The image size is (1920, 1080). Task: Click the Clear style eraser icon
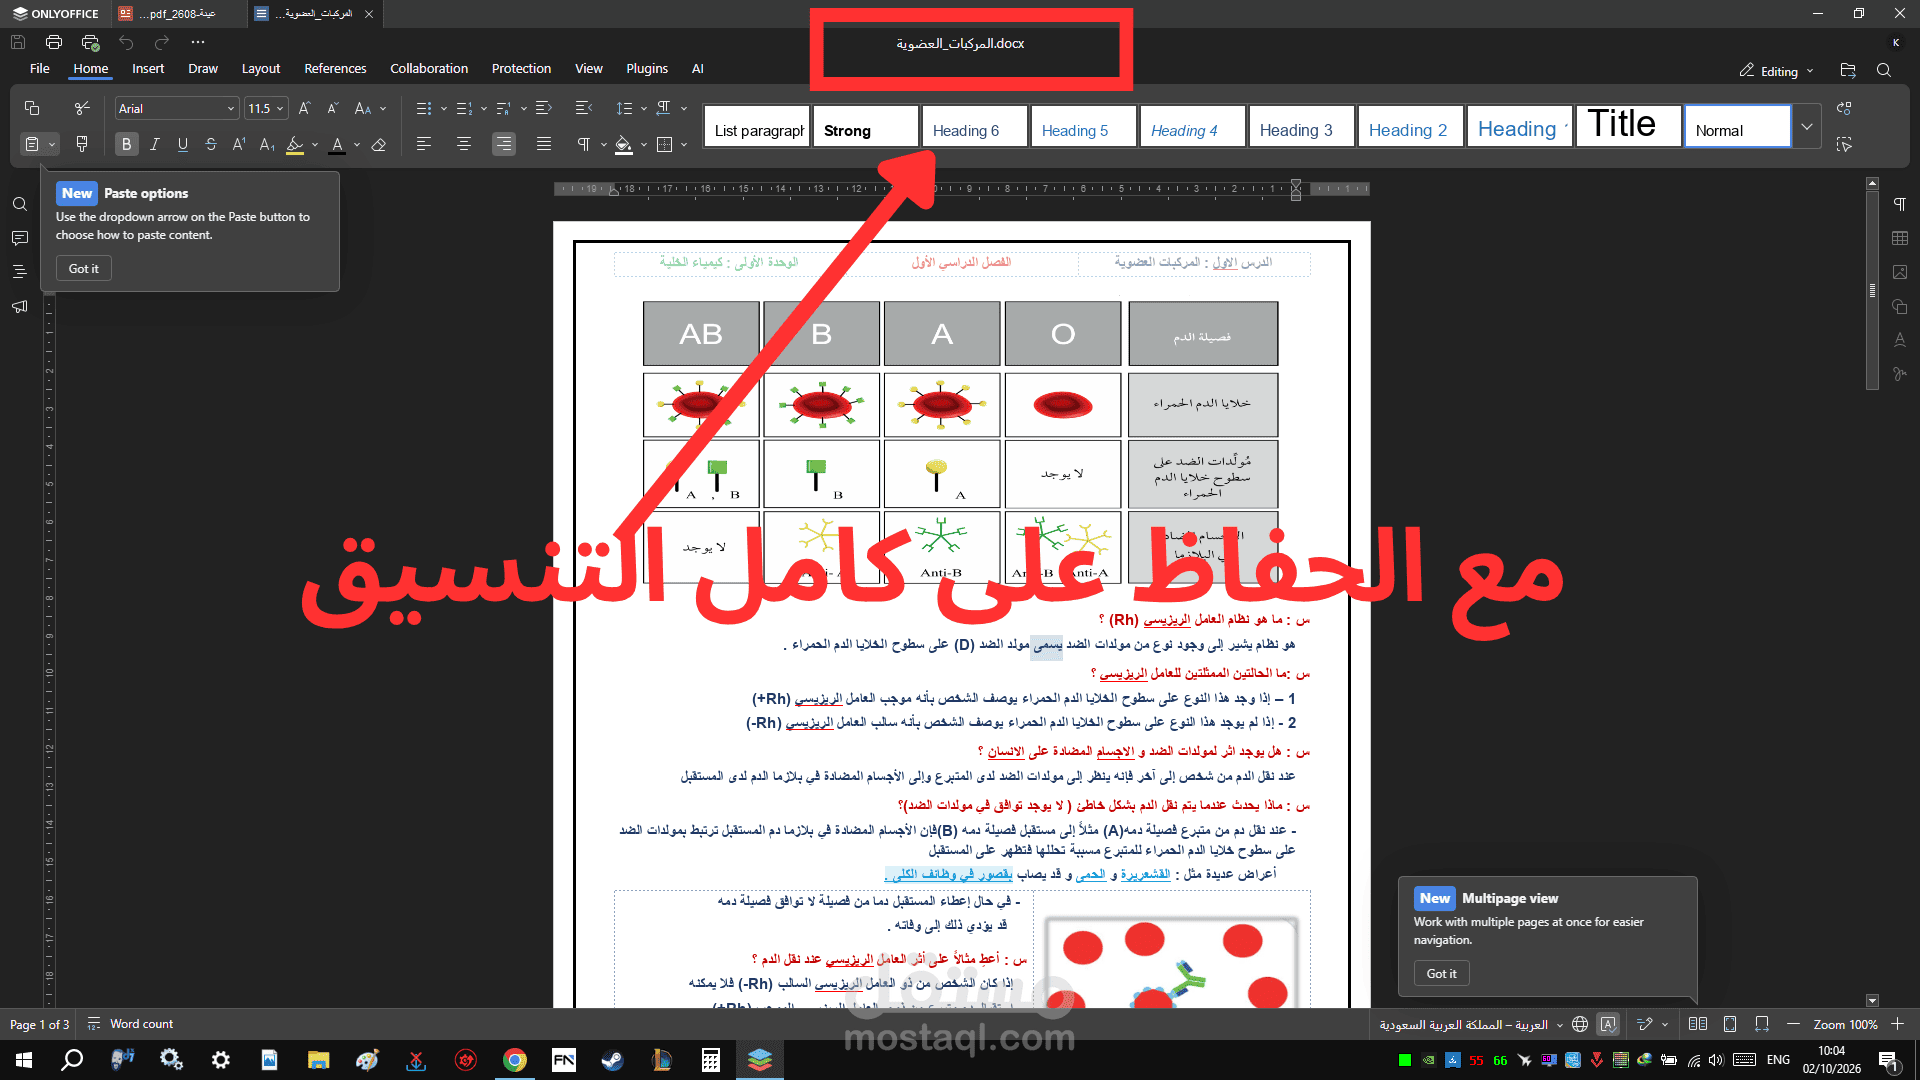[x=378, y=144]
